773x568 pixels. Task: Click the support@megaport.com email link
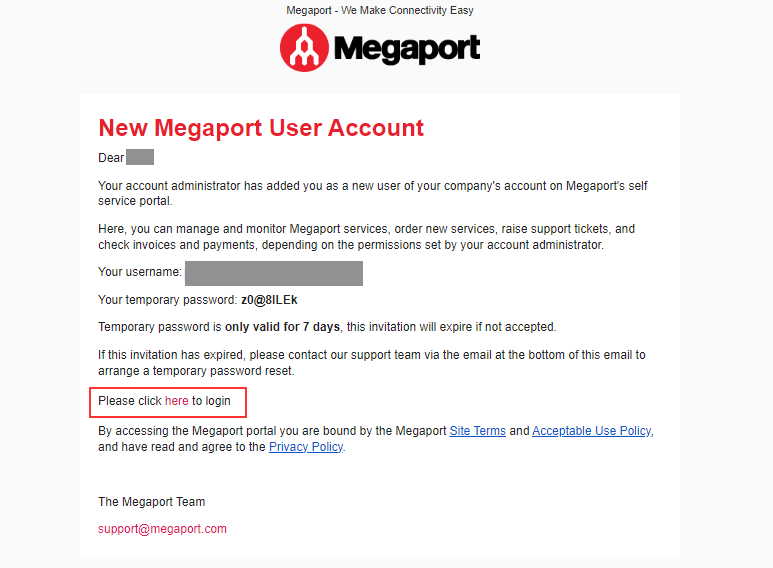point(162,529)
